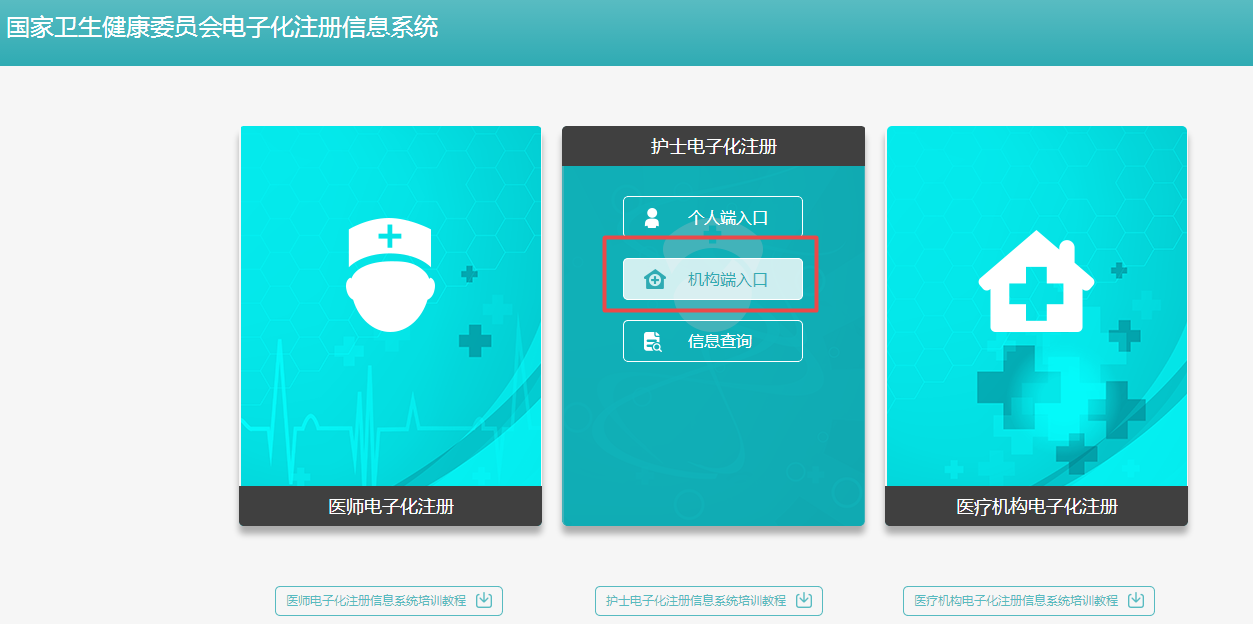Open the 机构端入口 entry
The height and width of the screenshot is (624, 1253).
[713, 279]
